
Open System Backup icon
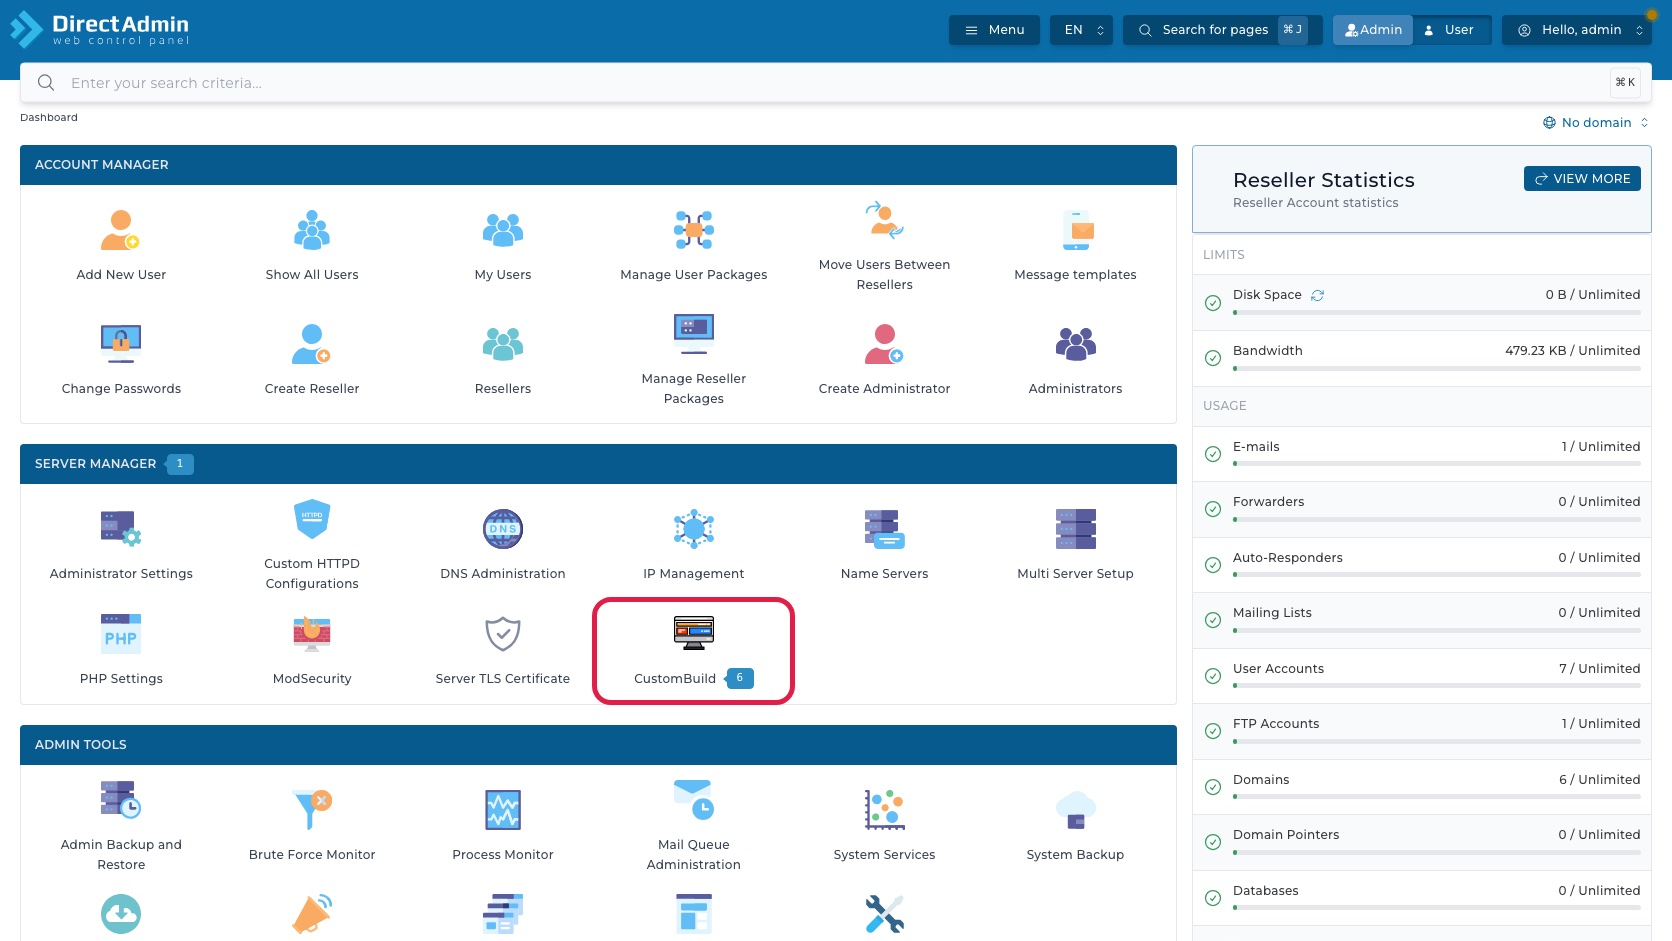pyautogui.click(x=1076, y=810)
